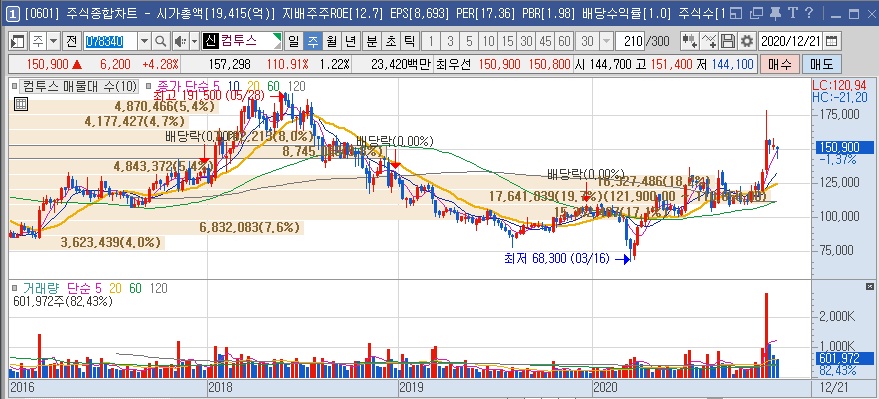
Task: Click the square marker before 거래량 label
Action: [x=14, y=288]
